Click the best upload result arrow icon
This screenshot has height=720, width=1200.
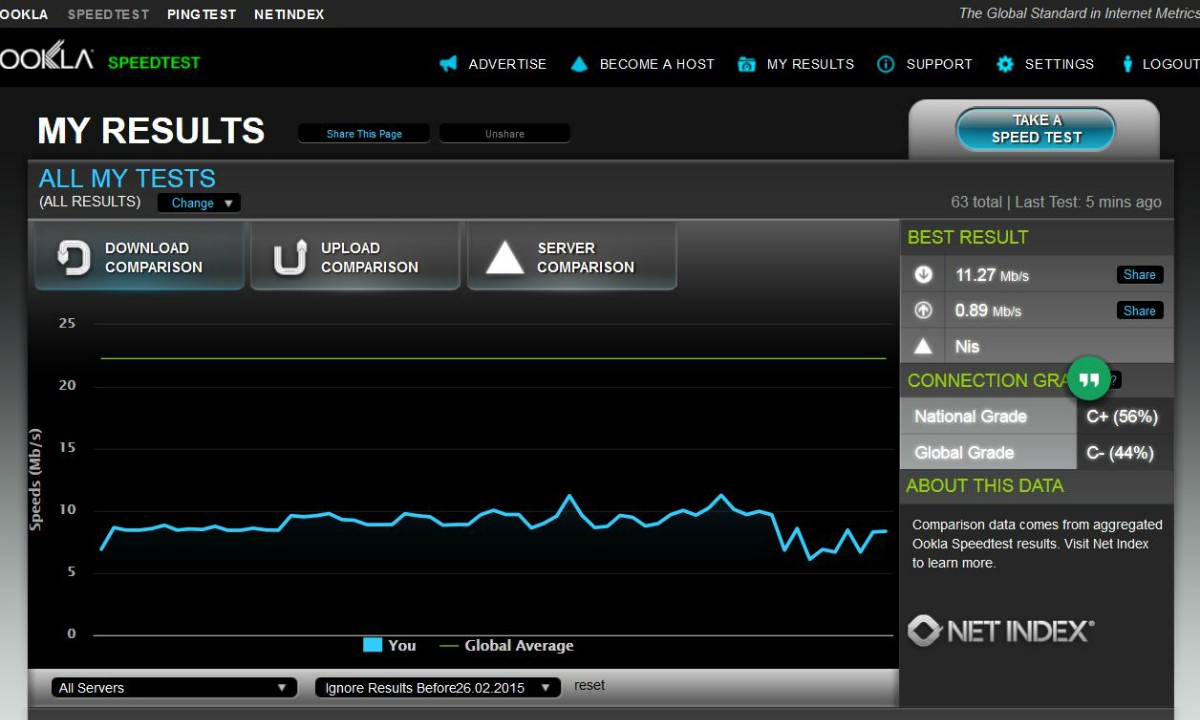[x=923, y=310]
